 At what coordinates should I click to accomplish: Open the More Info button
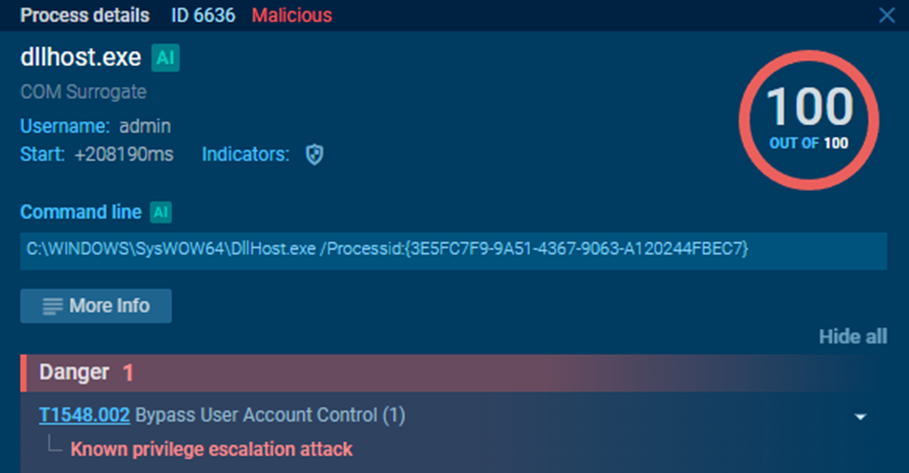click(x=96, y=305)
